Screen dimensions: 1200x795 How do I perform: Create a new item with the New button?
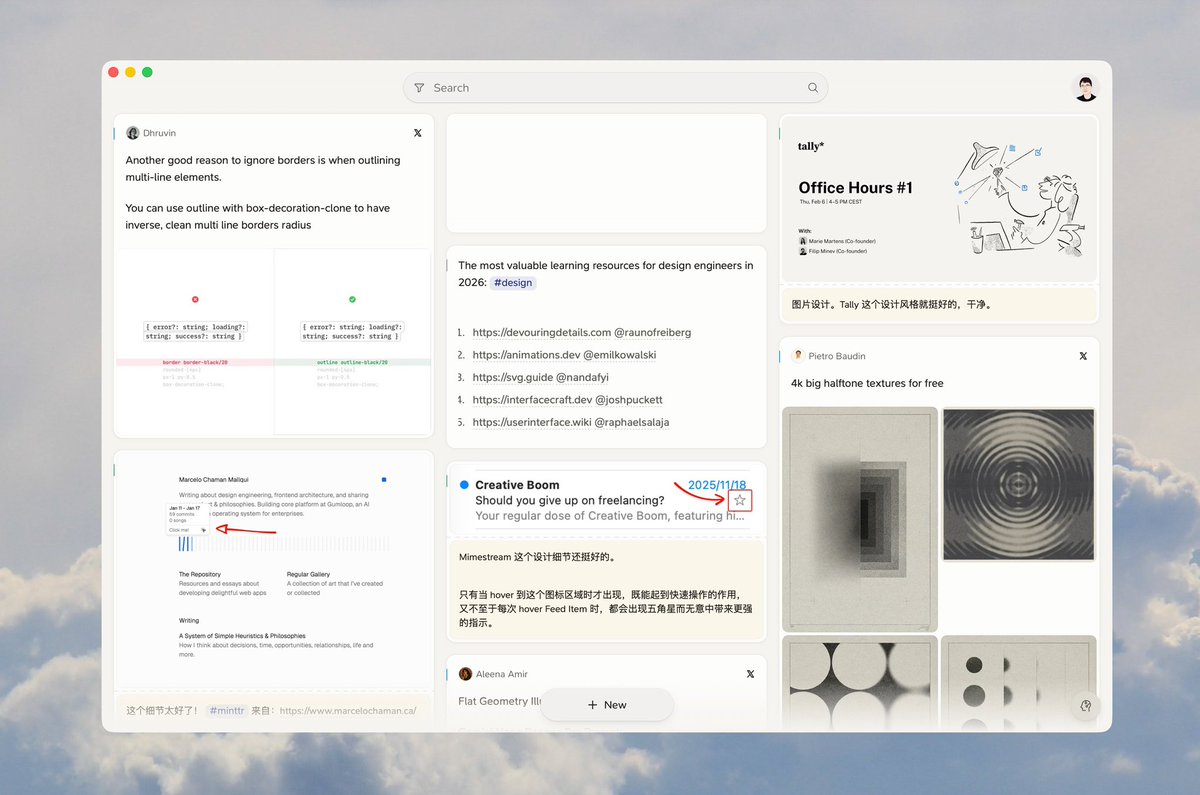[x=607, y=705]
